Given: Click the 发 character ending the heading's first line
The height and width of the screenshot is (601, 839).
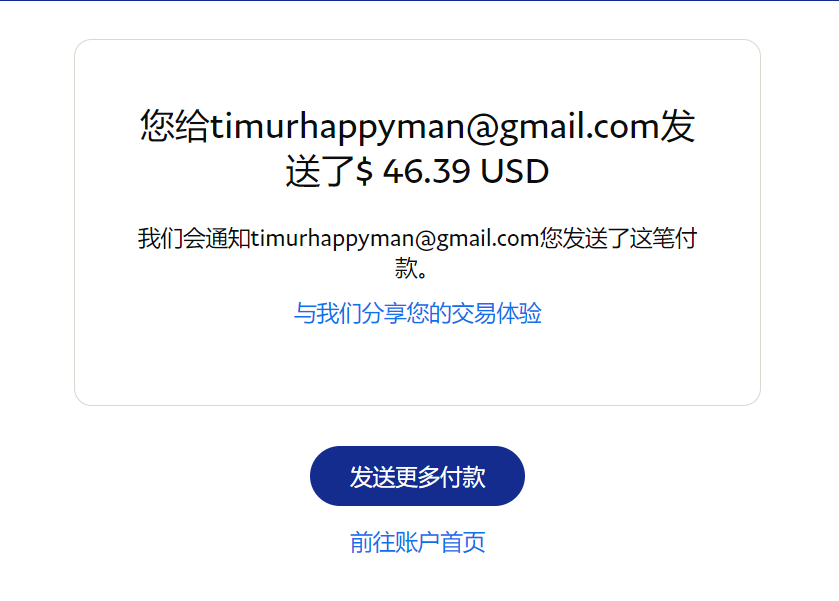Looking at the screenshot, I should [677, 126].
